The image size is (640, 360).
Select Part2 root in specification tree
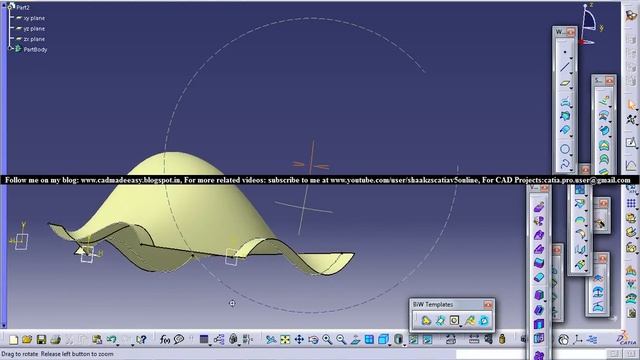click(x=23, y=7)
